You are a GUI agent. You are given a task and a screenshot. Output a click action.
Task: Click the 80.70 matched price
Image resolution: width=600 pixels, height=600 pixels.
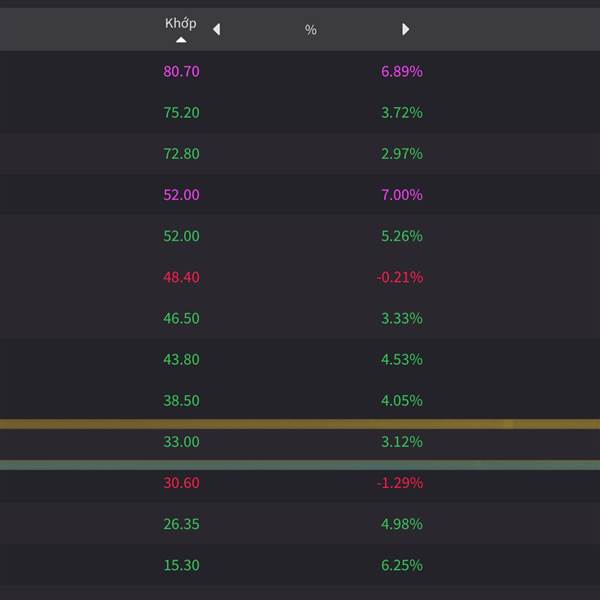click(x=181, y=72)
